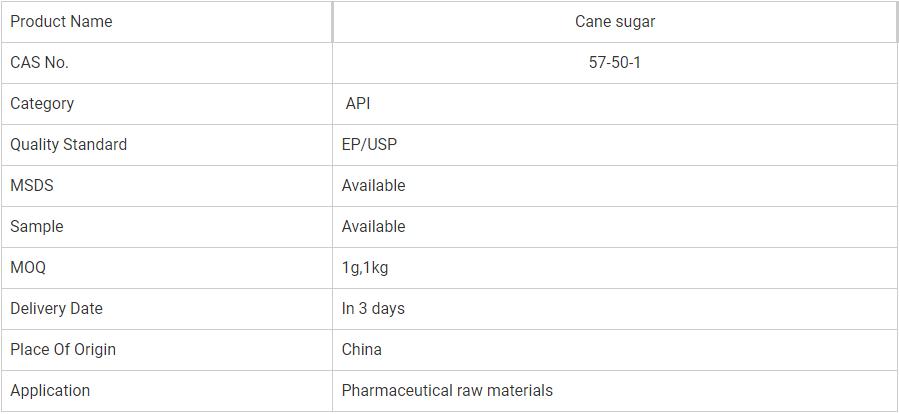The height and width of the screenshot is (414, 899).
Task: Click the 'Quality Standard' label
Action: point(68,144)
